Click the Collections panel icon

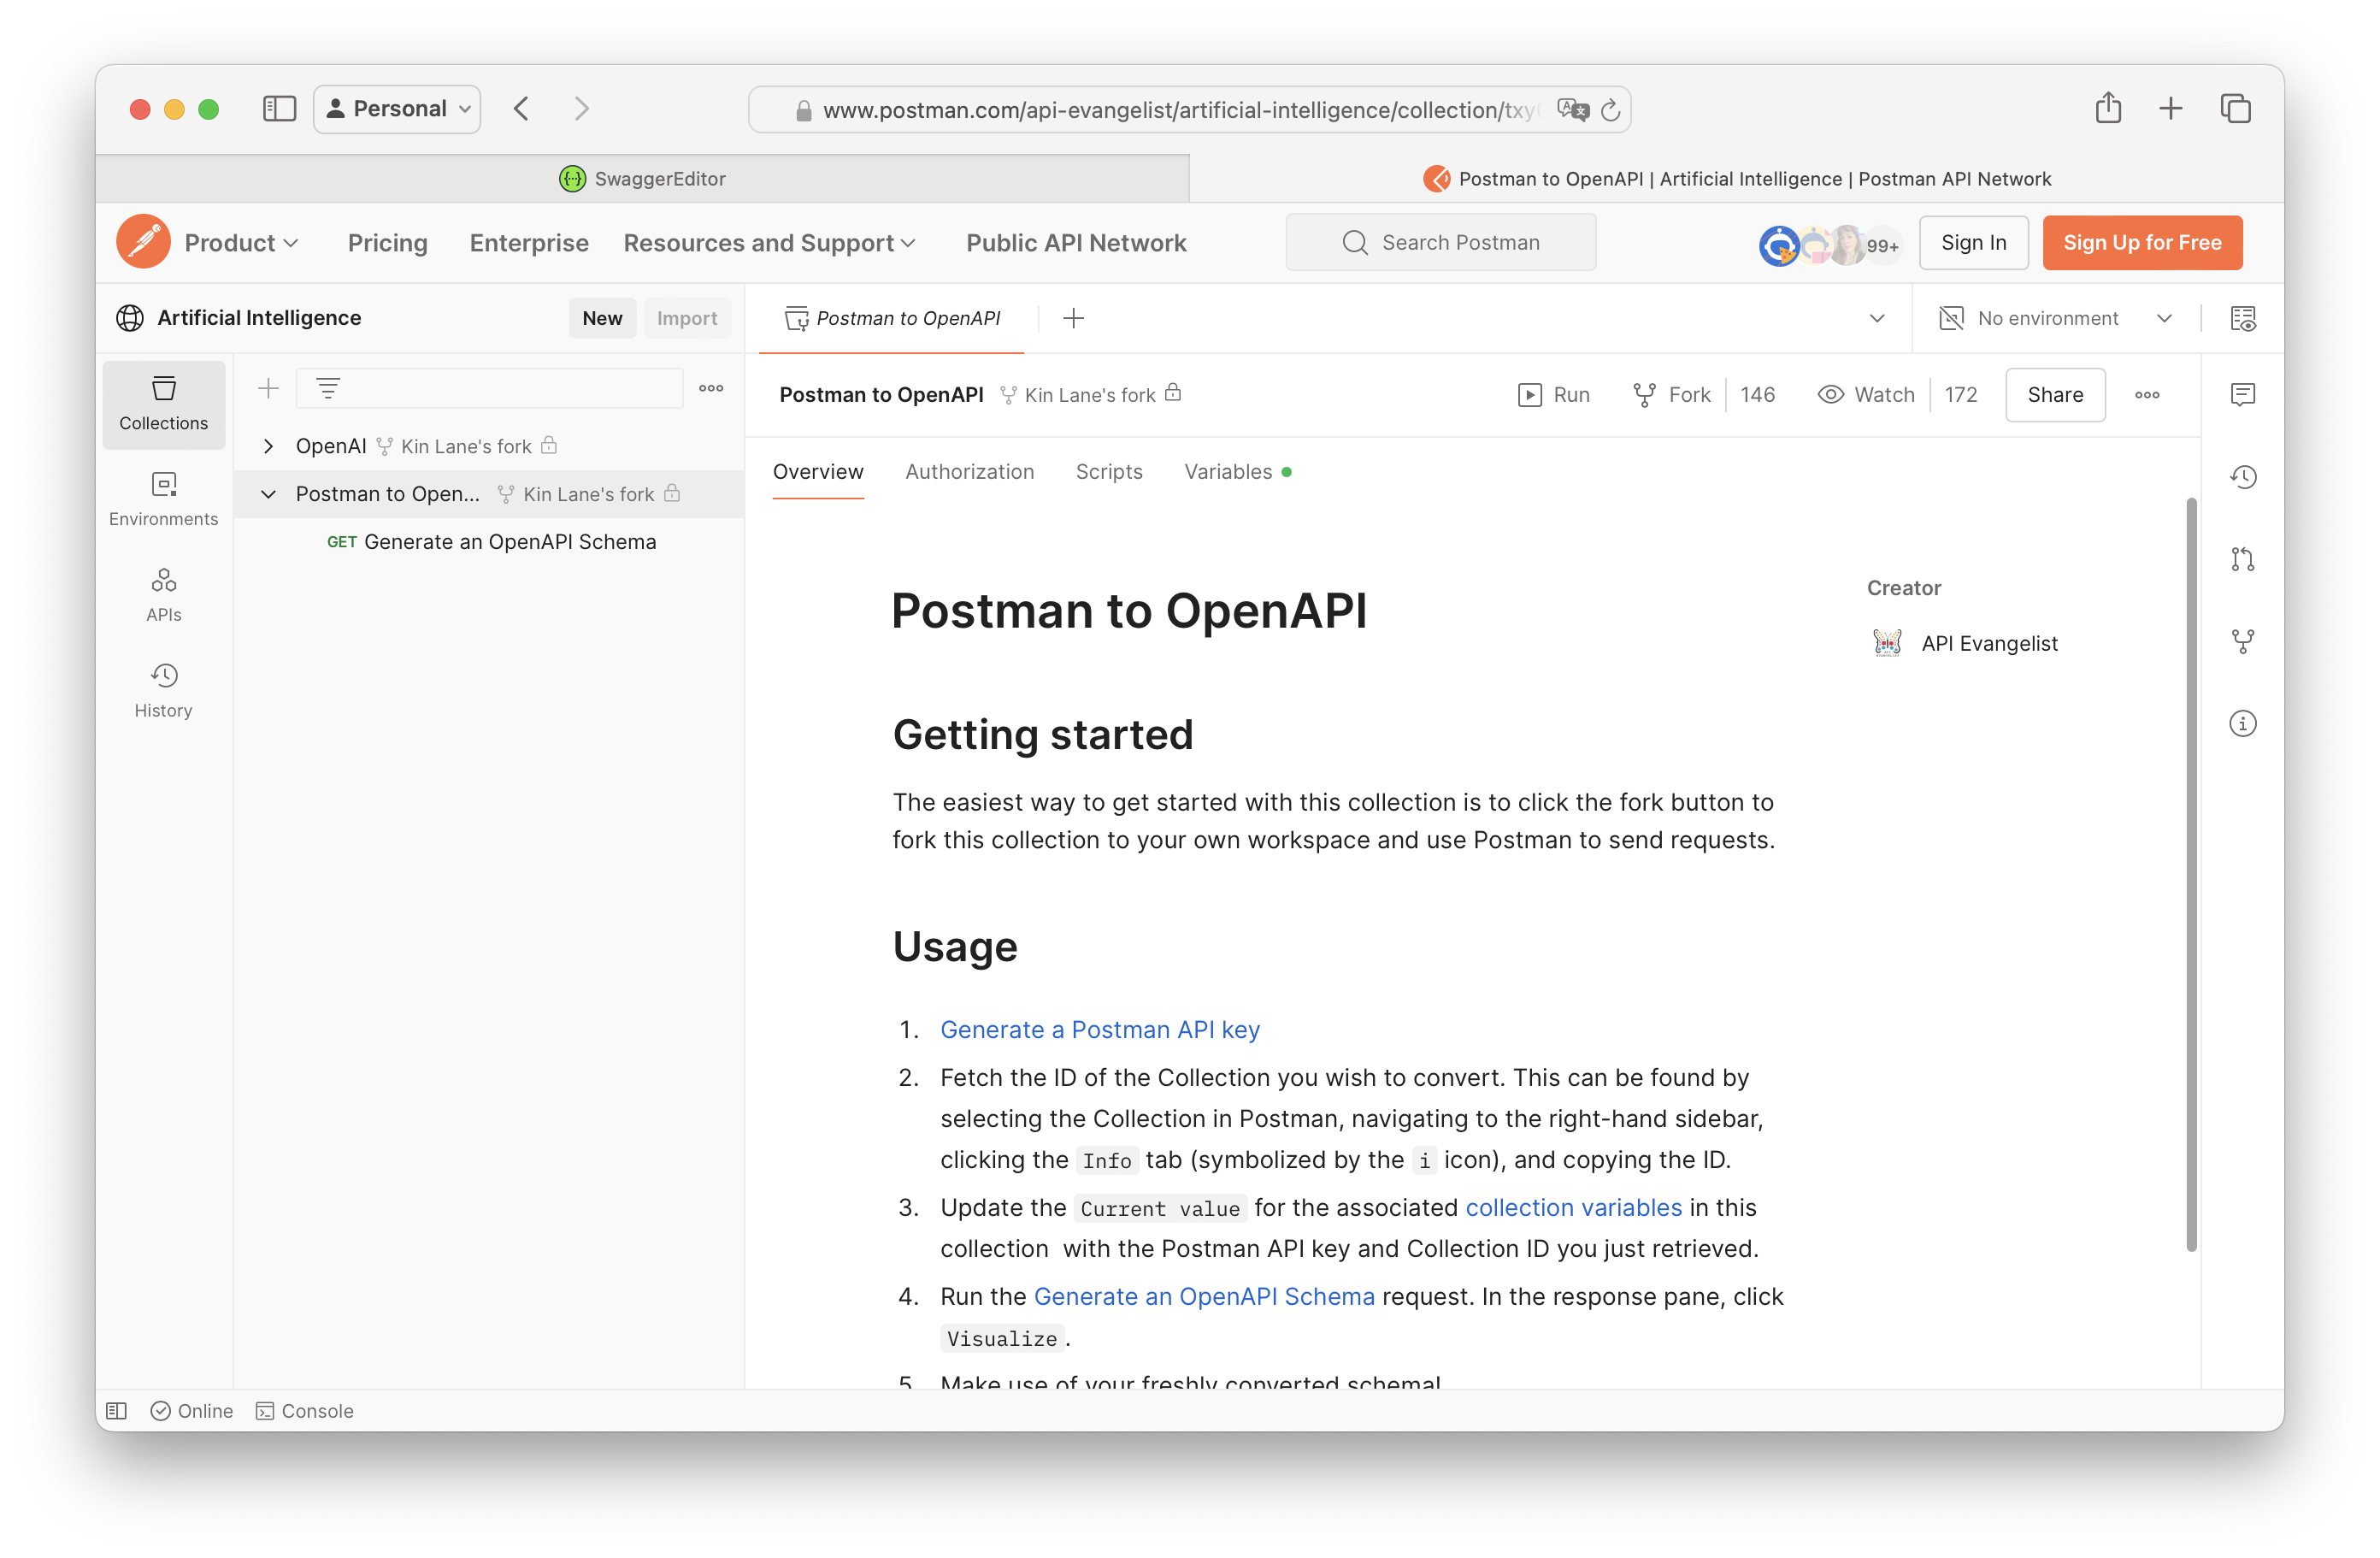point(163,404)
